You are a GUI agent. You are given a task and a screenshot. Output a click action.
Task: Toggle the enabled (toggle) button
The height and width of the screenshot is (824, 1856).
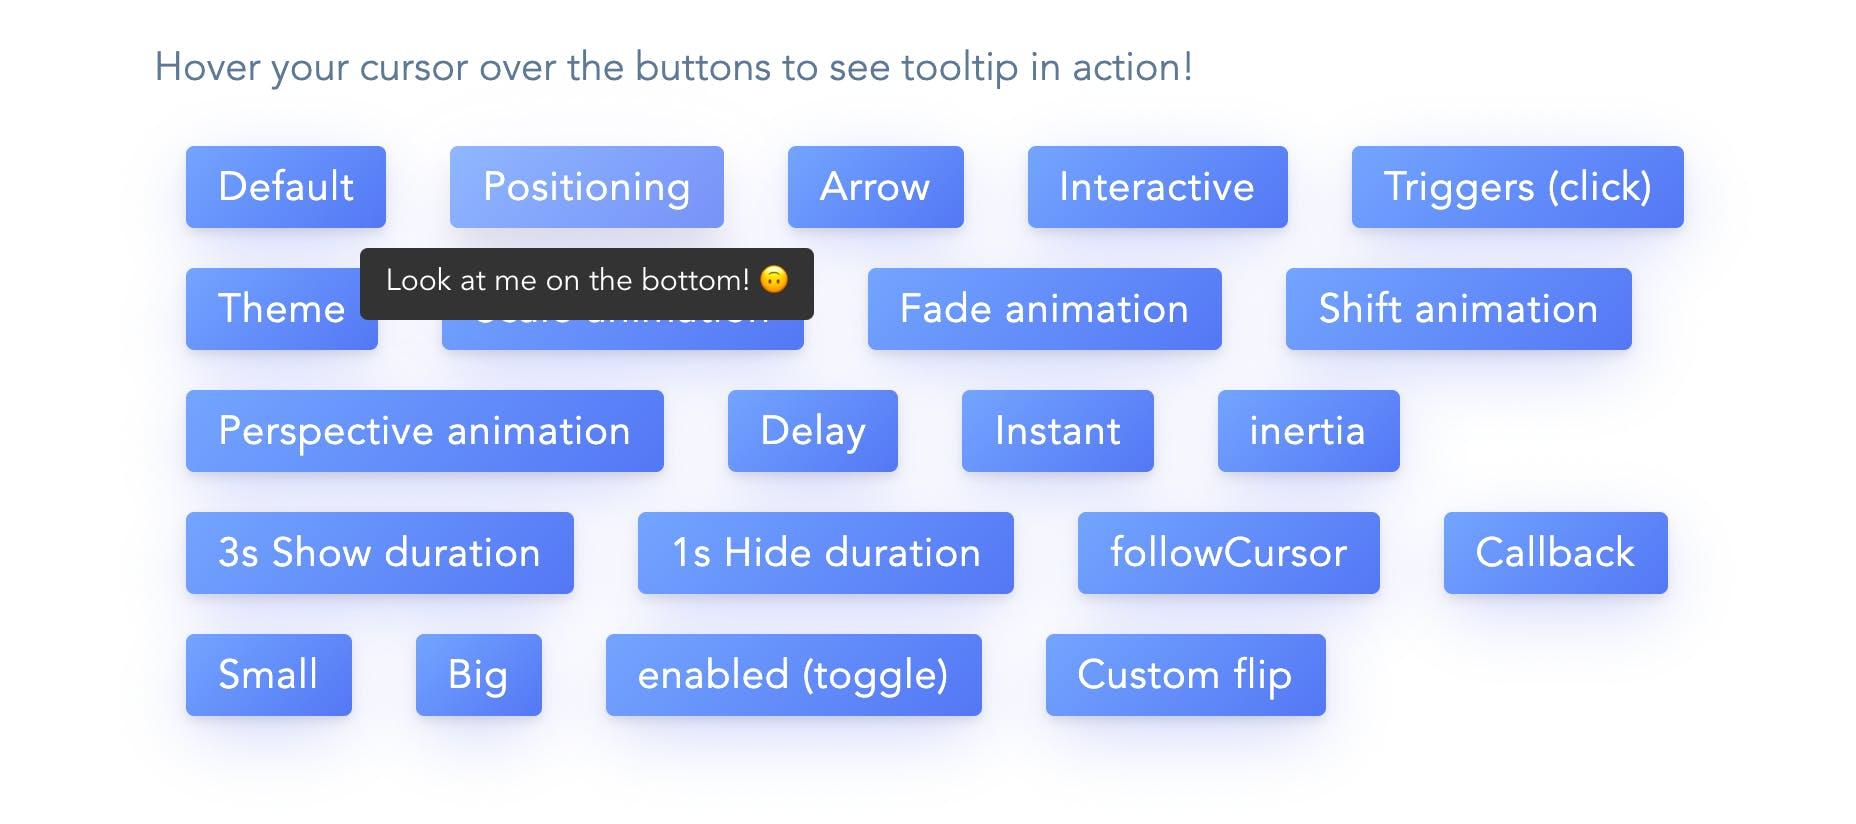point(793,675)
